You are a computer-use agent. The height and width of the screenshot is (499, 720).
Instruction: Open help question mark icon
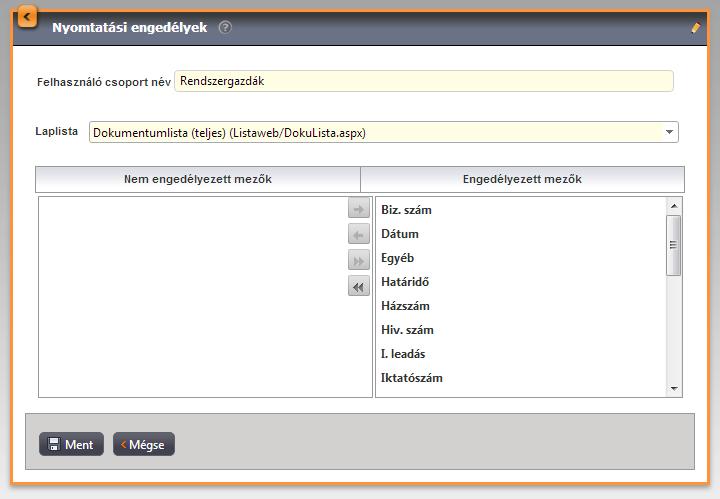[x=225, y=28]
